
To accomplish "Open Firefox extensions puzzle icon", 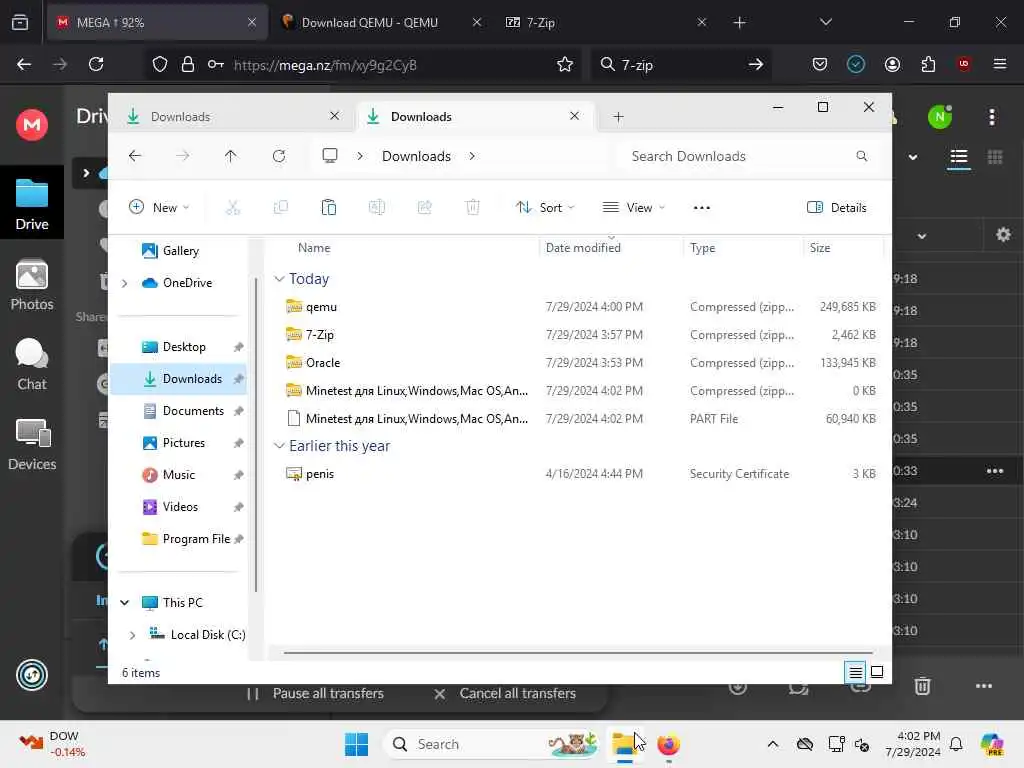I will click(x=928, y=64).
